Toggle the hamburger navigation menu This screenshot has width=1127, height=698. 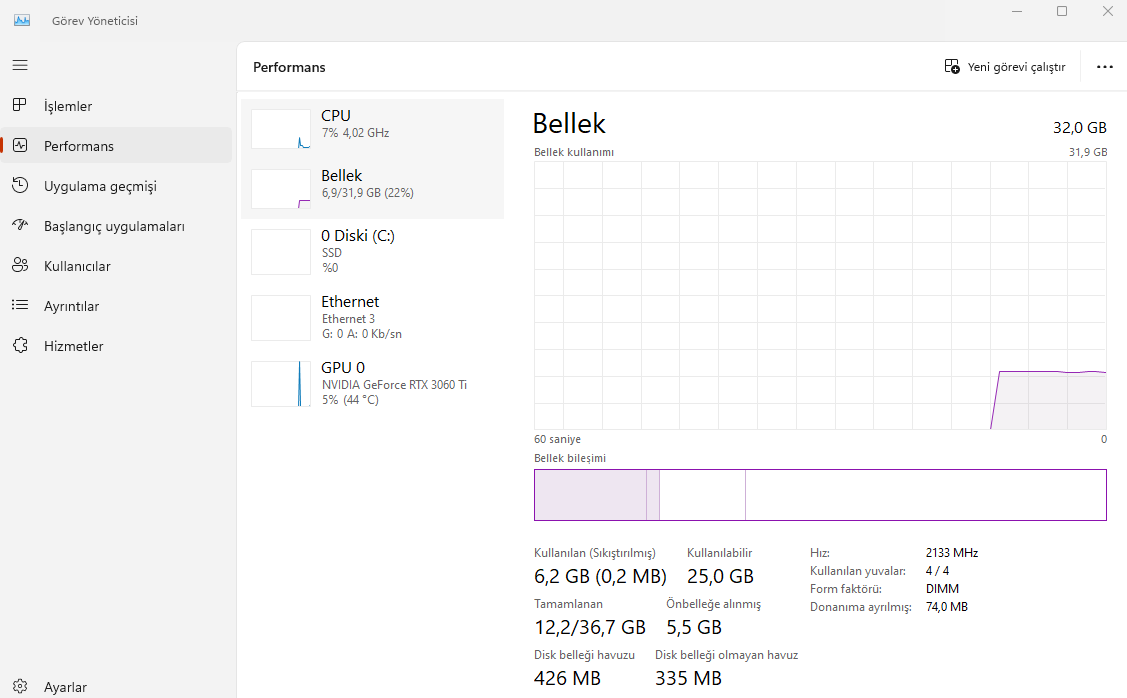20,65
